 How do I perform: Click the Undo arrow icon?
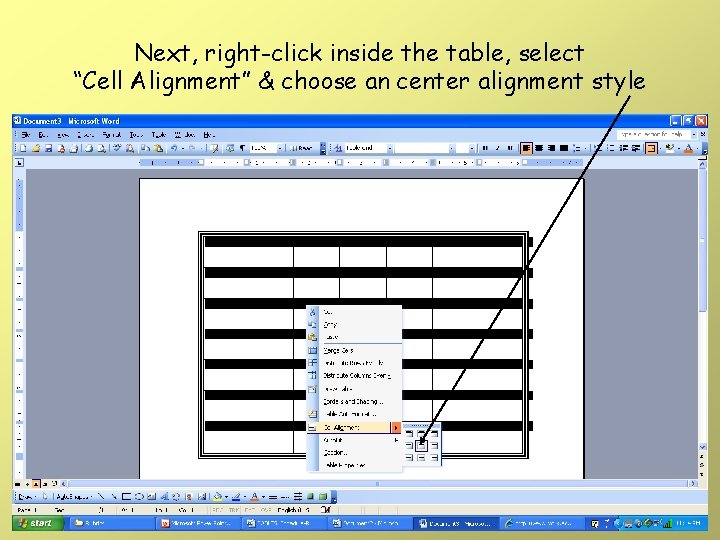(174, 148)
